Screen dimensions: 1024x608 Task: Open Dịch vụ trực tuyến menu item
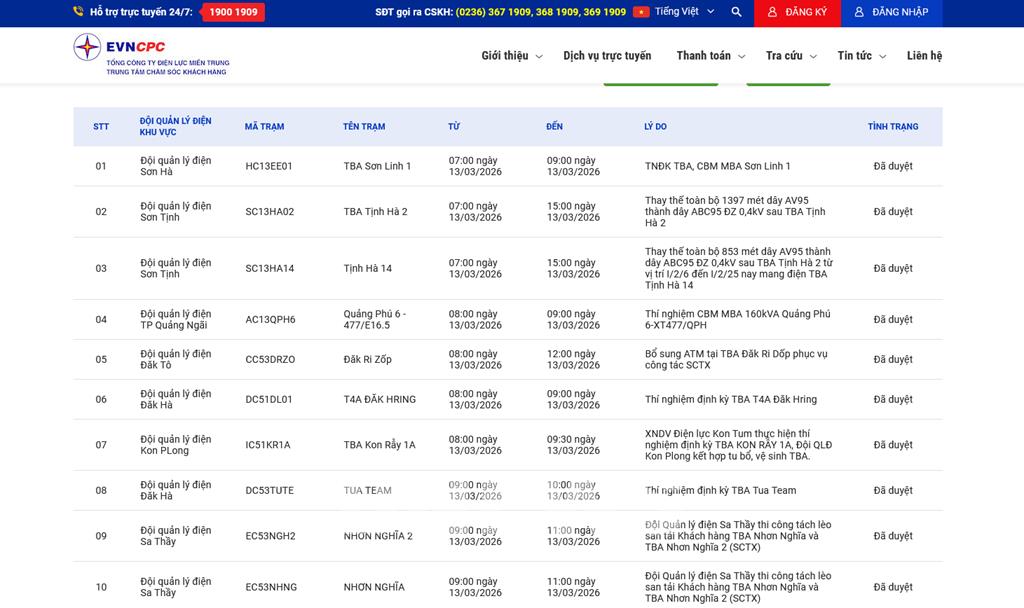606,56
